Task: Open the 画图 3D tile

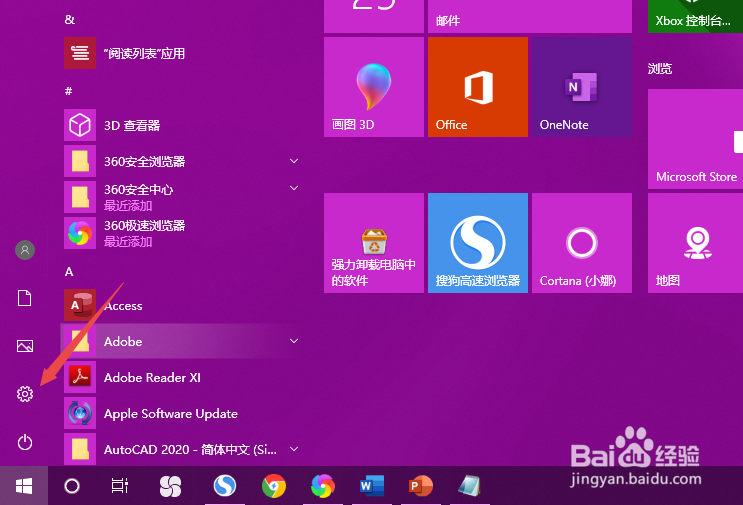Action: (x=374, y=87)
